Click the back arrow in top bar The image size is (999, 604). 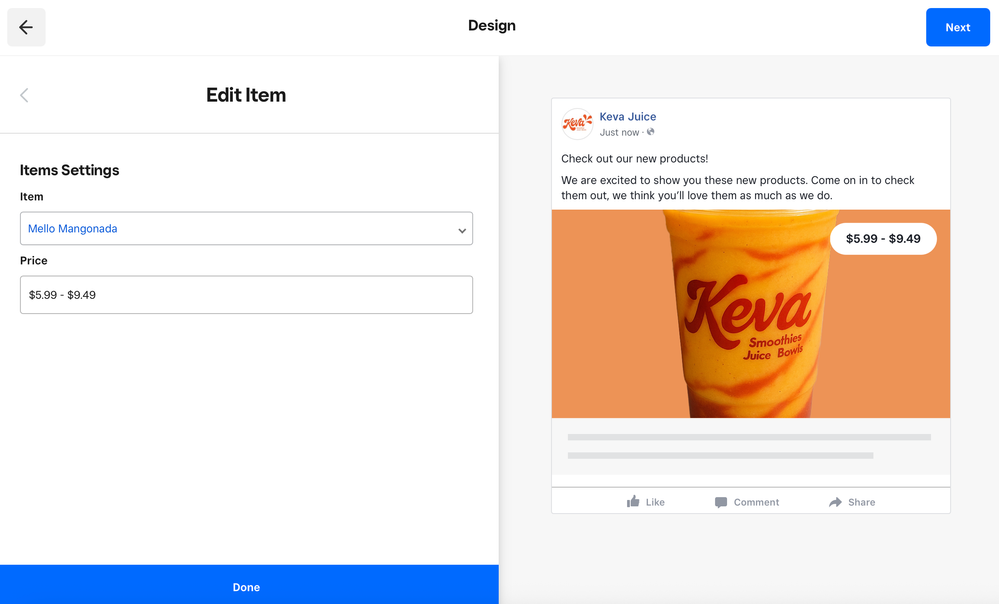26,27
